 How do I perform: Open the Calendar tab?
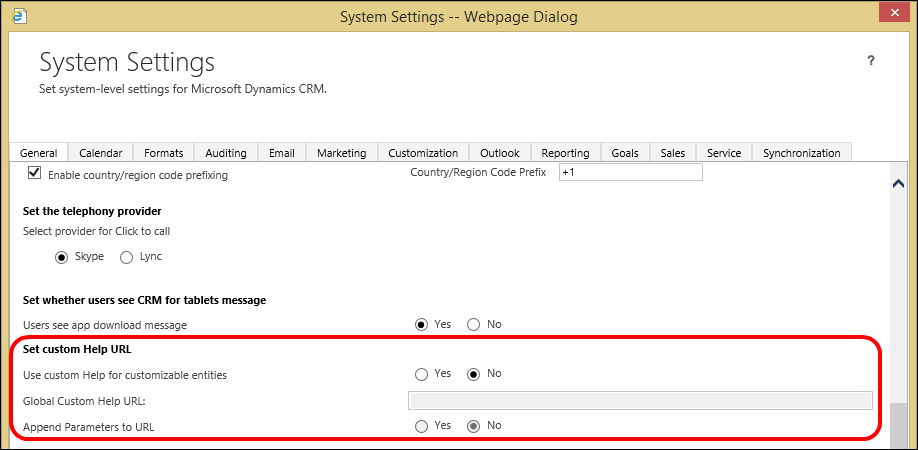pyautogui.click(x=100, y=153)
